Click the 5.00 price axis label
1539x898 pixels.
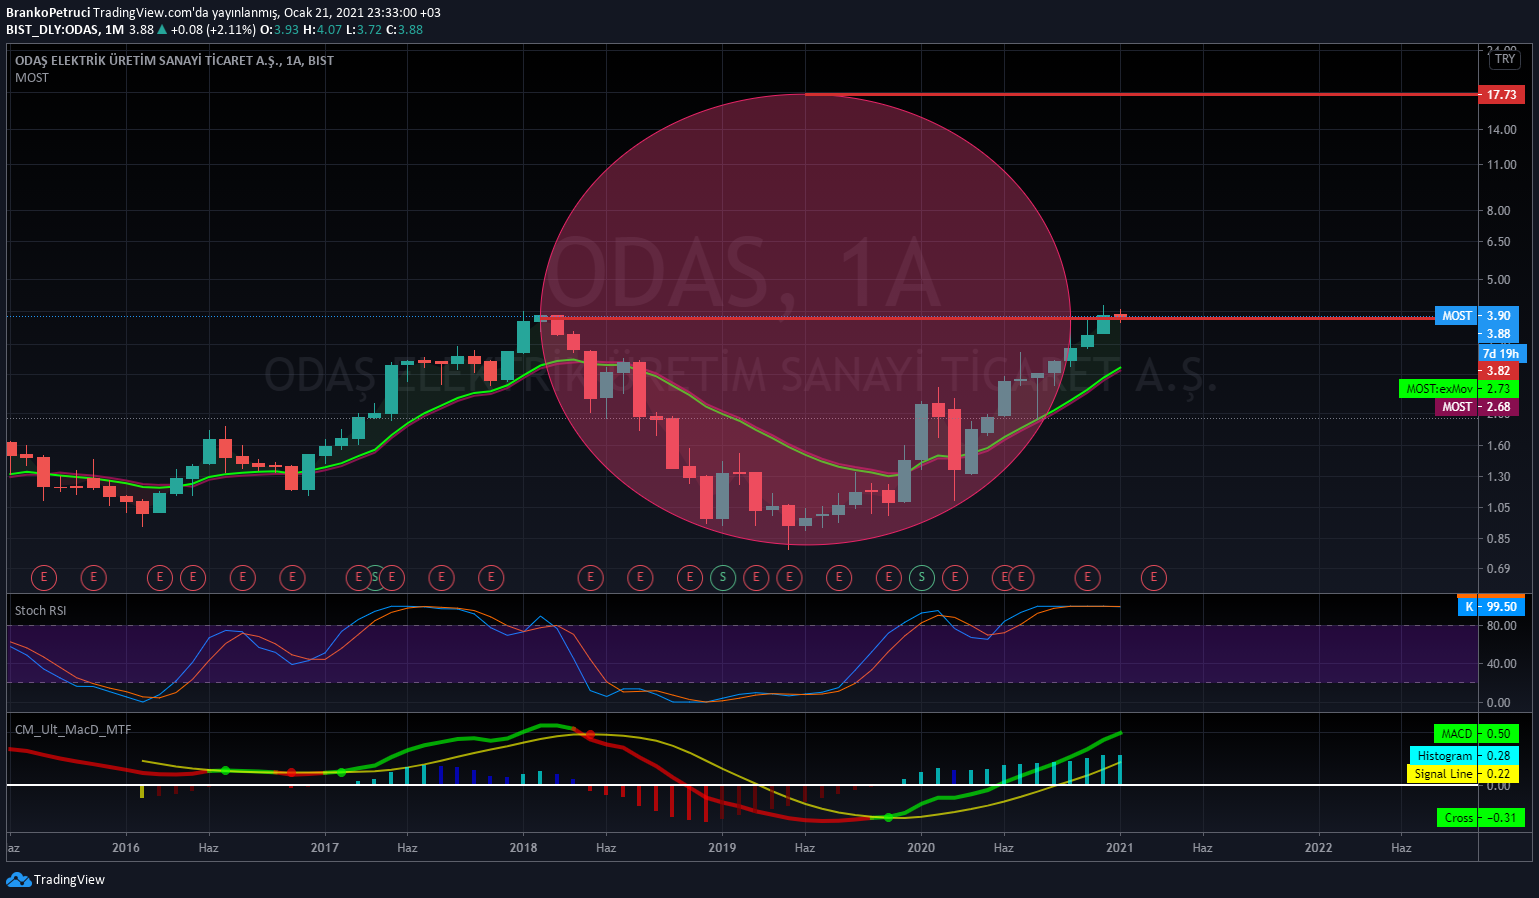tap(1498, 280)
